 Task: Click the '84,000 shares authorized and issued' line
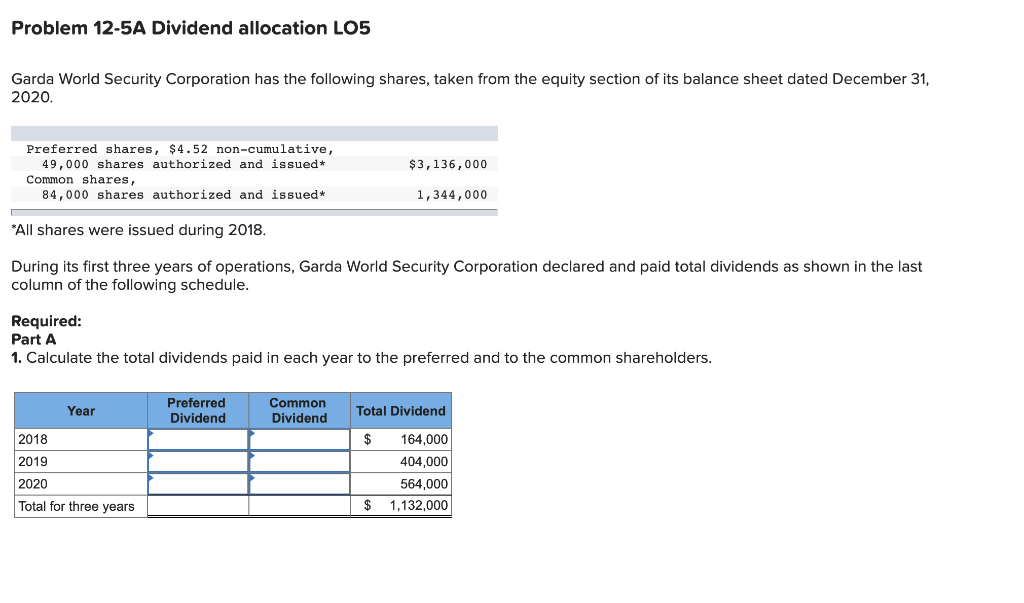pyautogui.click(x=184, y=195)
